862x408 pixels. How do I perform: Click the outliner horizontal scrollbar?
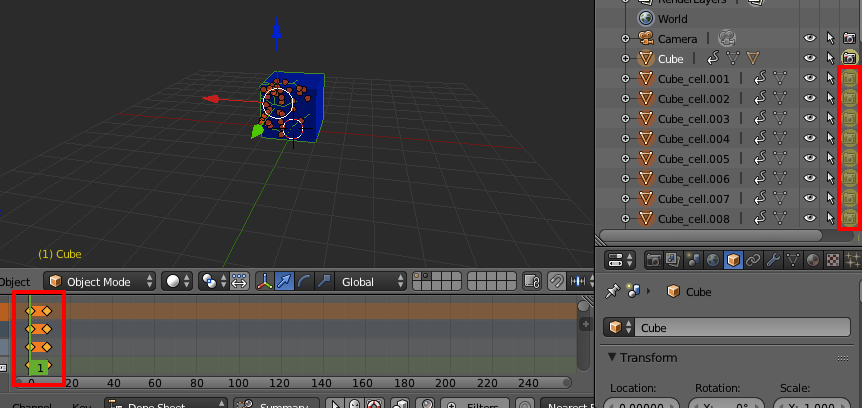tap(711, 235)
